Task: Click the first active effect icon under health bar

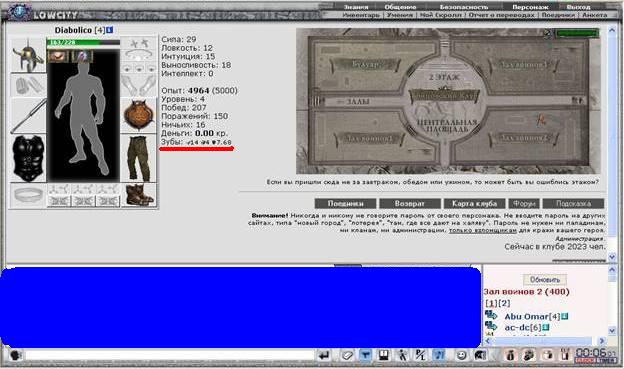Action: point(58,56)
